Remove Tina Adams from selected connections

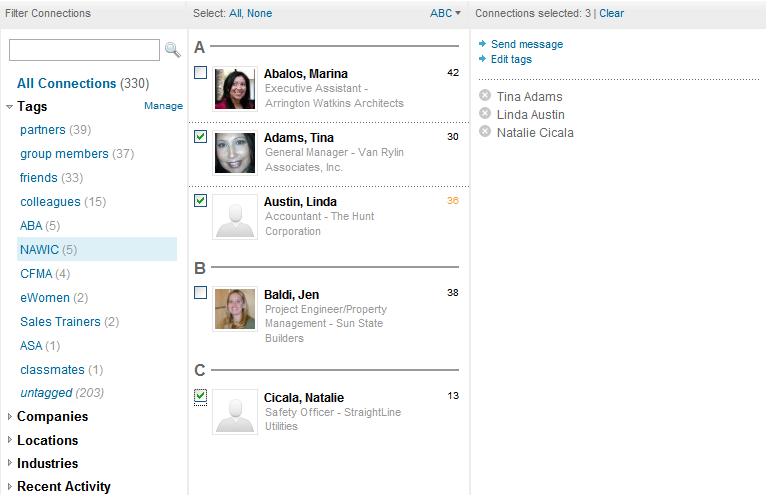coord(485,96)
